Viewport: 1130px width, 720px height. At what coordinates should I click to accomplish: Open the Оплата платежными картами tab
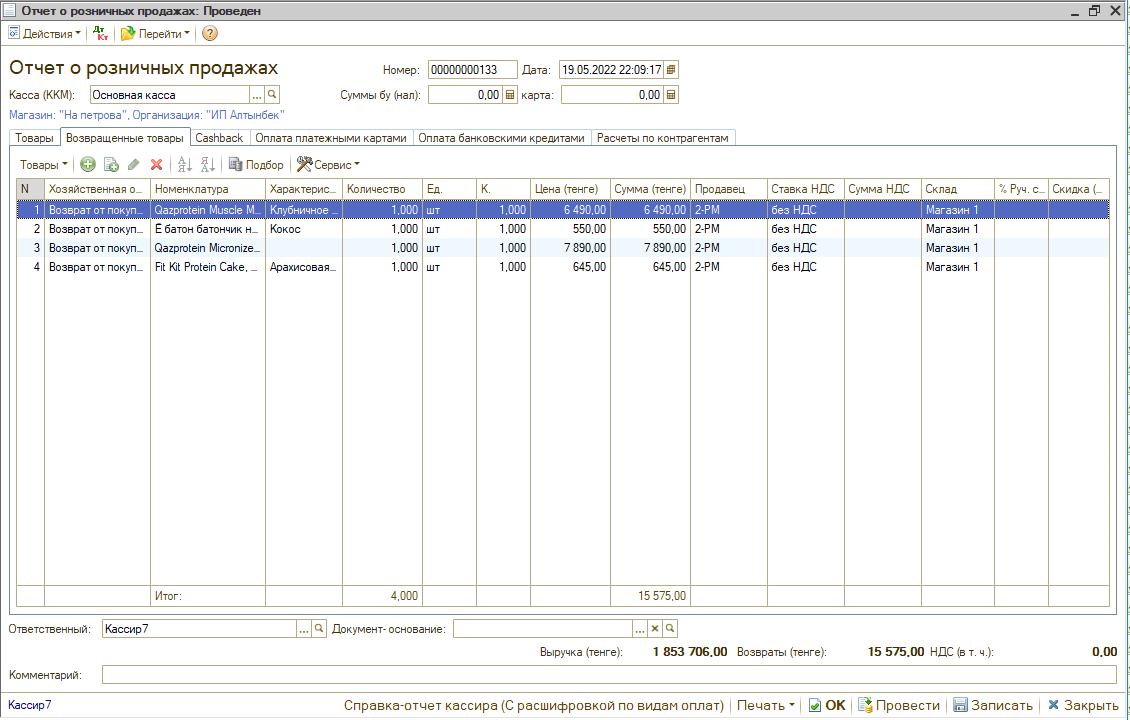point(330,138)
